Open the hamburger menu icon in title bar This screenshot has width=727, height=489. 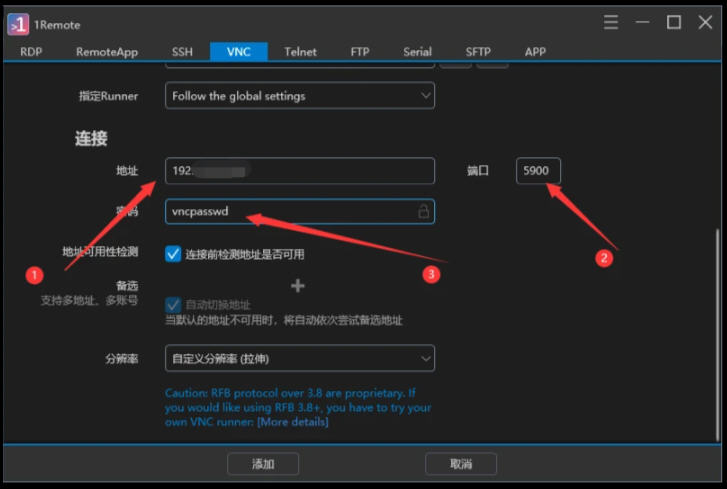[611, 22]
